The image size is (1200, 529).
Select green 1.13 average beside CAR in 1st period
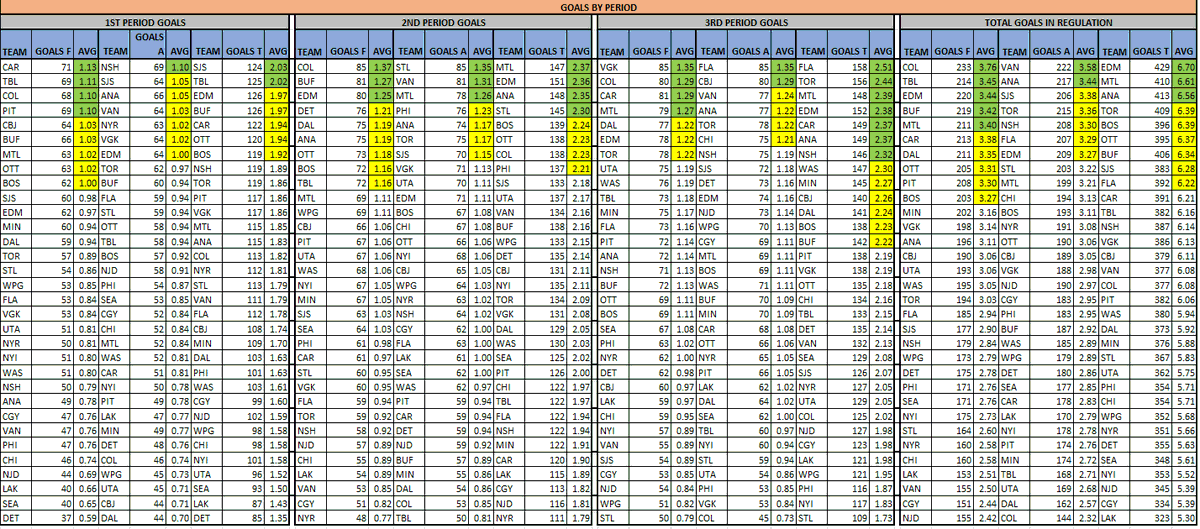[85, 67]
